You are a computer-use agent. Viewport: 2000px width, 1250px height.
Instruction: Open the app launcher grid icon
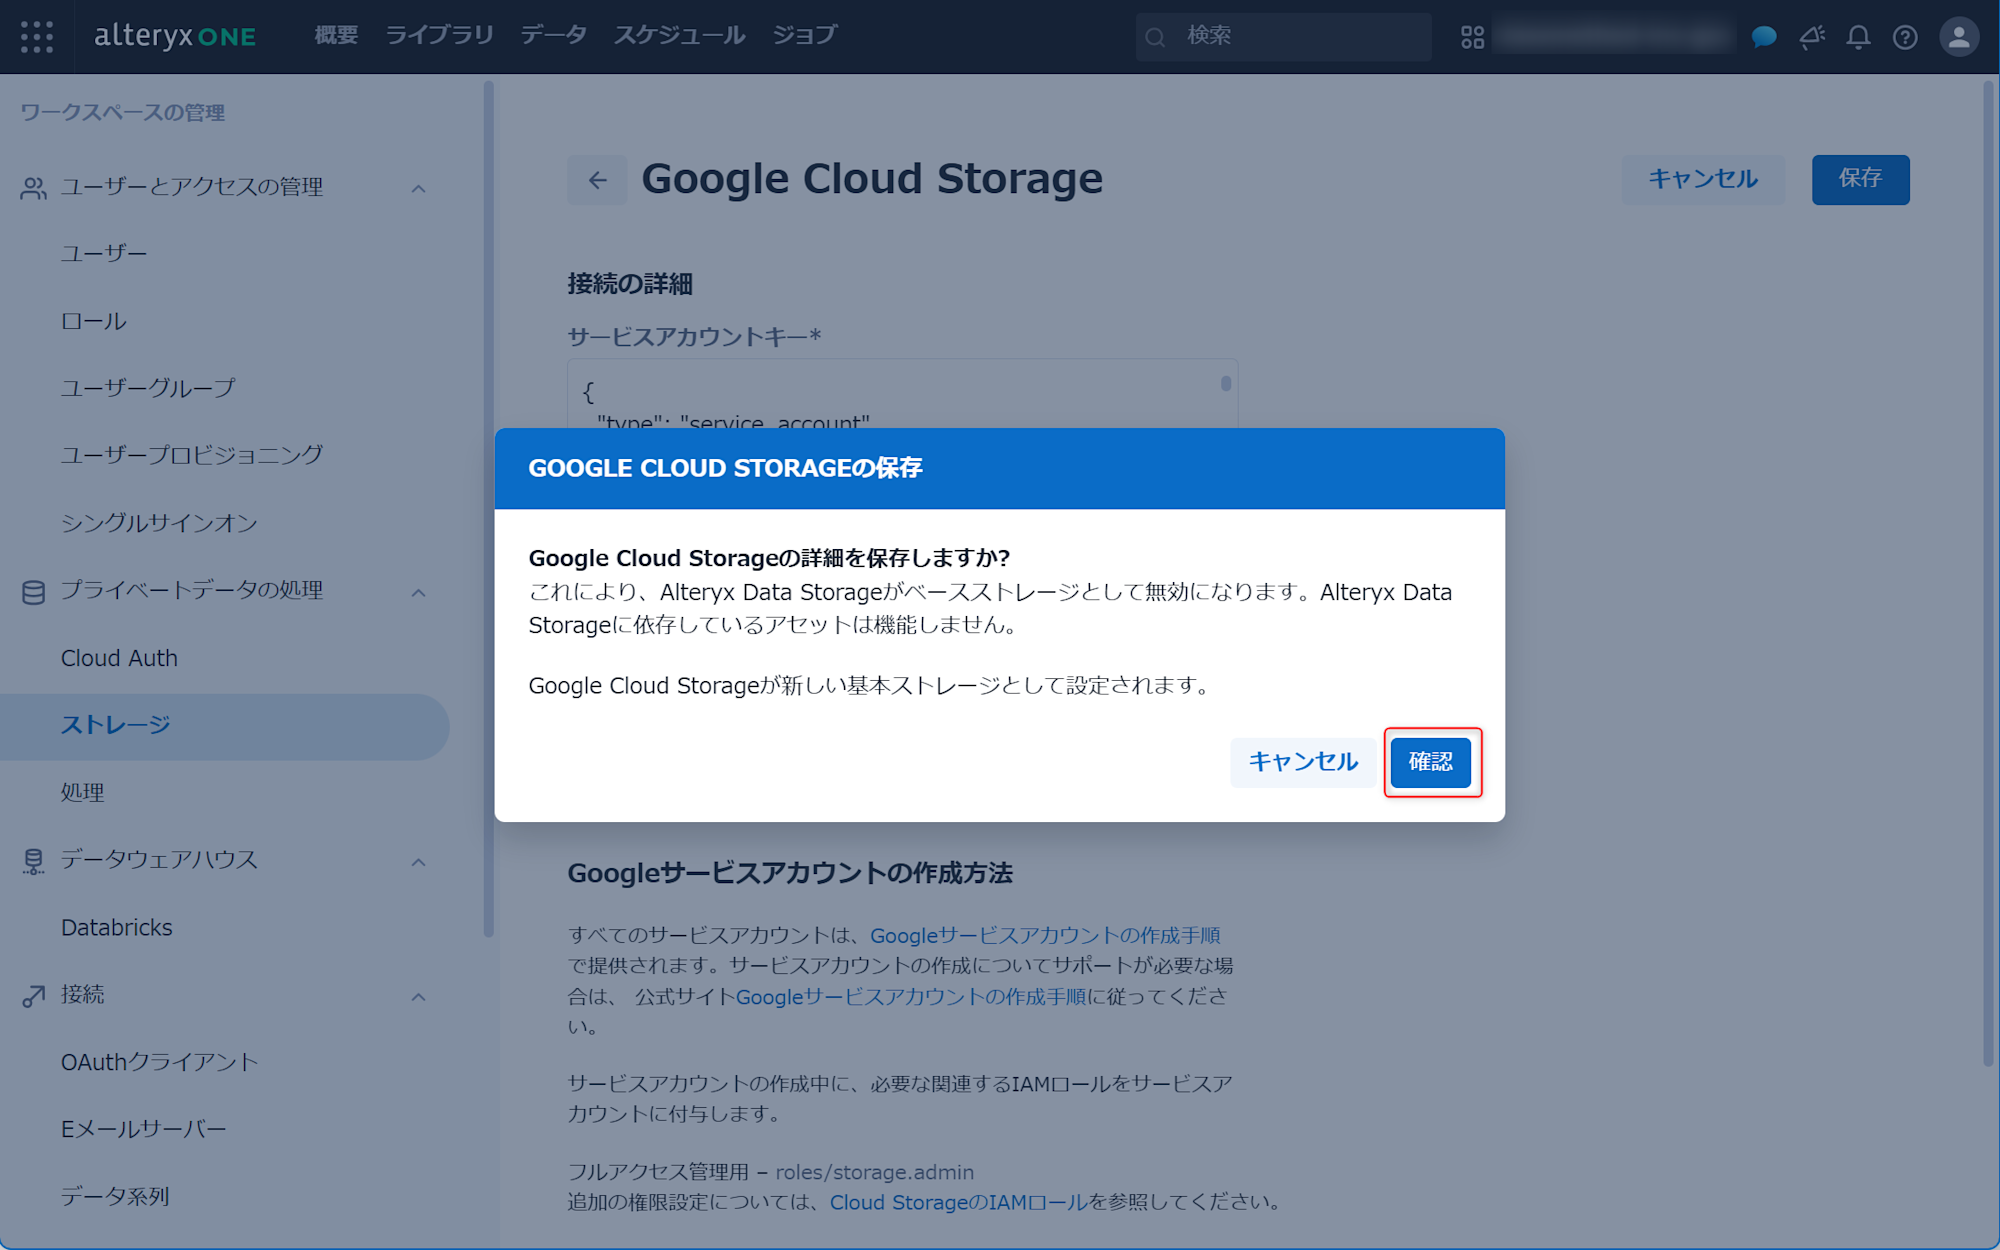pos(37,37)
